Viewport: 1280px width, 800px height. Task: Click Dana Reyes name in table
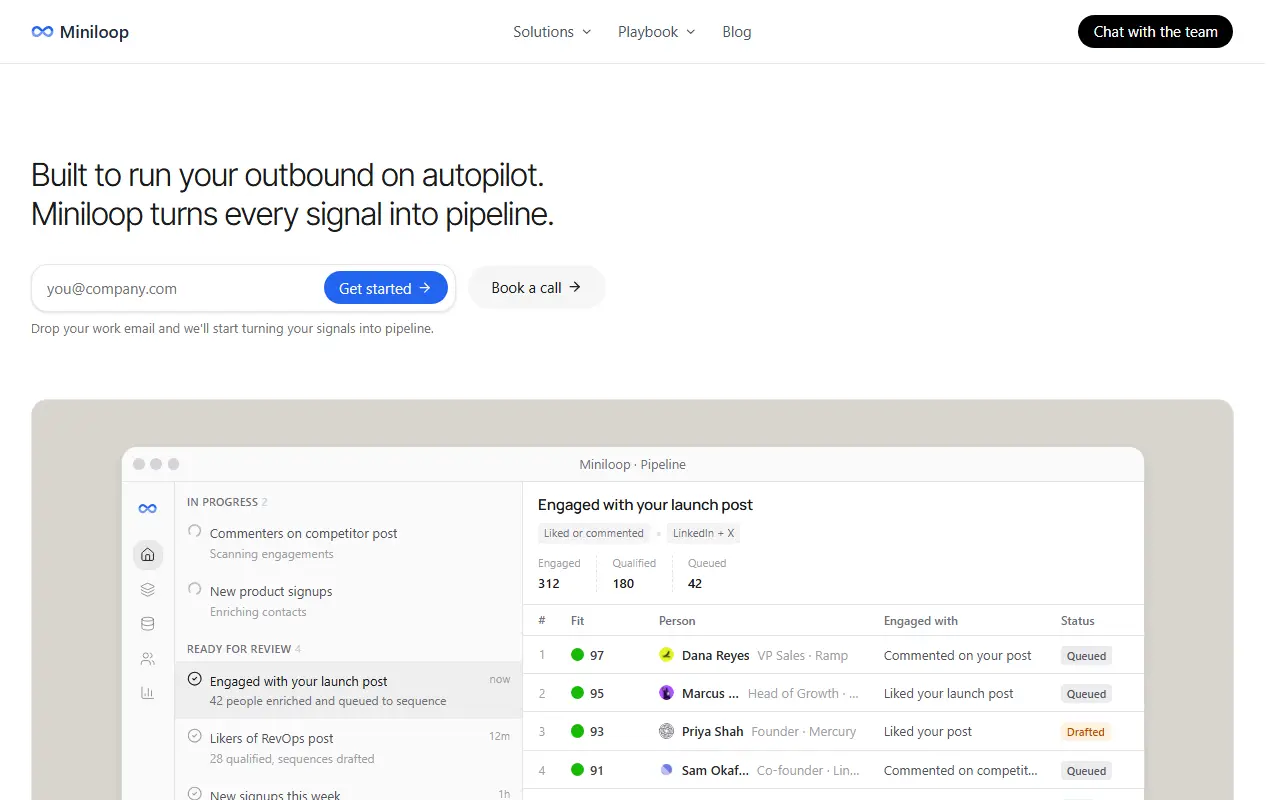[716, 655]
